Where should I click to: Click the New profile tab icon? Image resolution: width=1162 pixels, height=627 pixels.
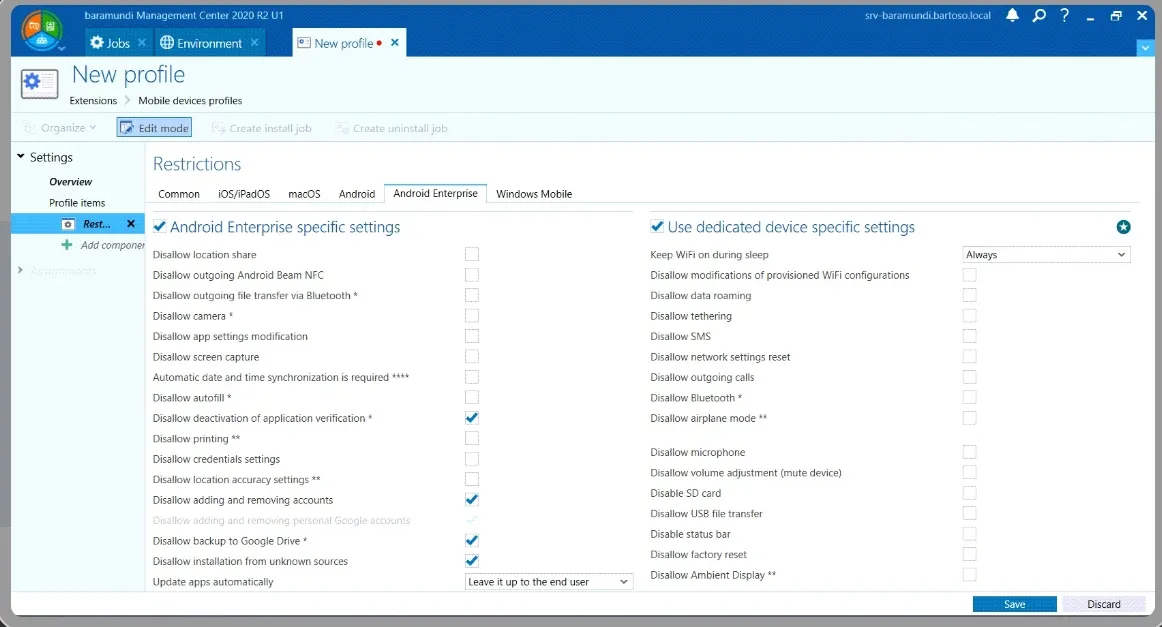[x=303, y=43]
